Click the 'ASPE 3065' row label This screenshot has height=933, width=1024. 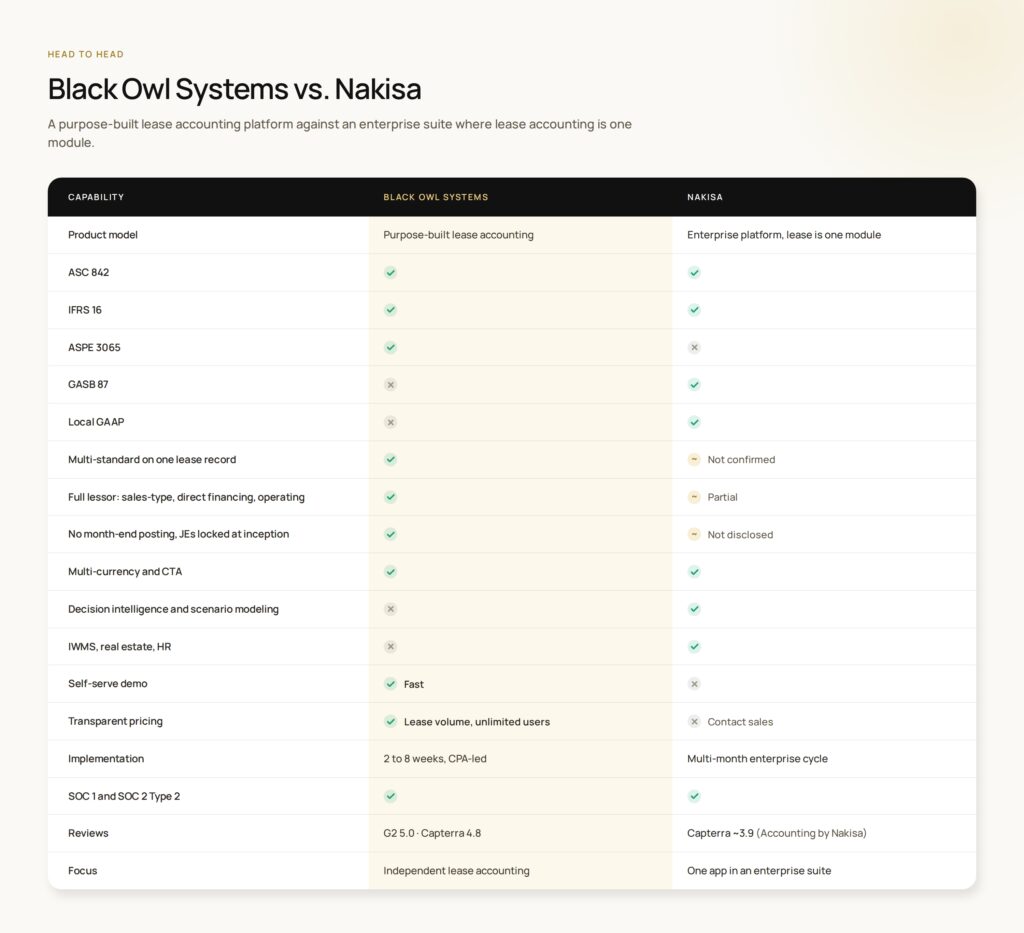click(94, 347)
